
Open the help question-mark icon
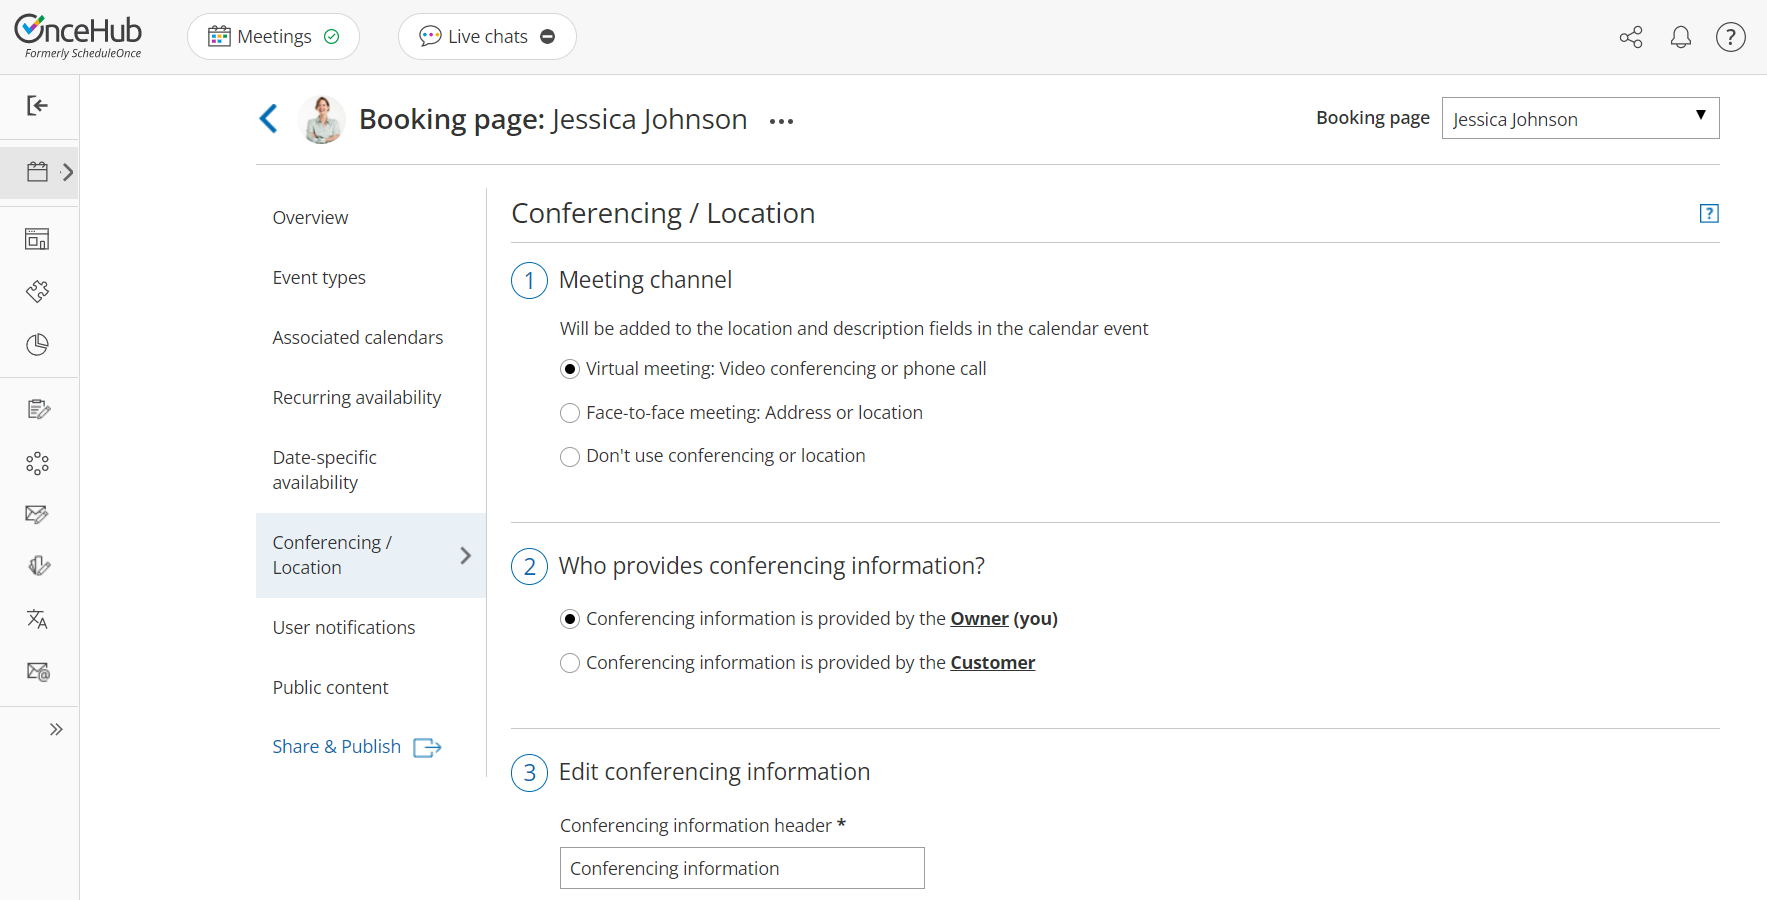pos(1731,36)
